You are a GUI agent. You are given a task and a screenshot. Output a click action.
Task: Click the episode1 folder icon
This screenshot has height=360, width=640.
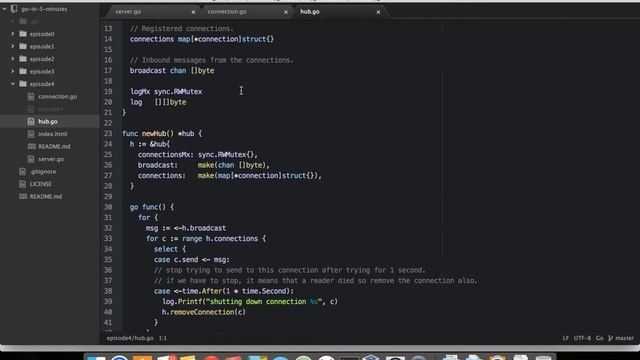pos(23,47)
